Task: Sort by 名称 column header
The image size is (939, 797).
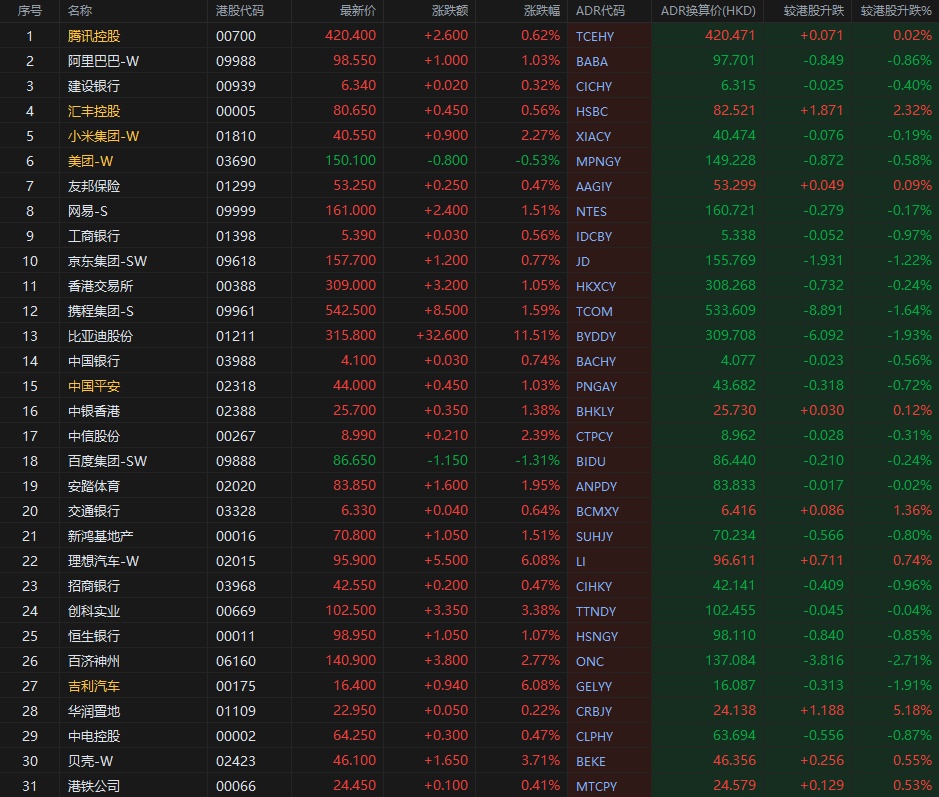Action: click(80, 11)
